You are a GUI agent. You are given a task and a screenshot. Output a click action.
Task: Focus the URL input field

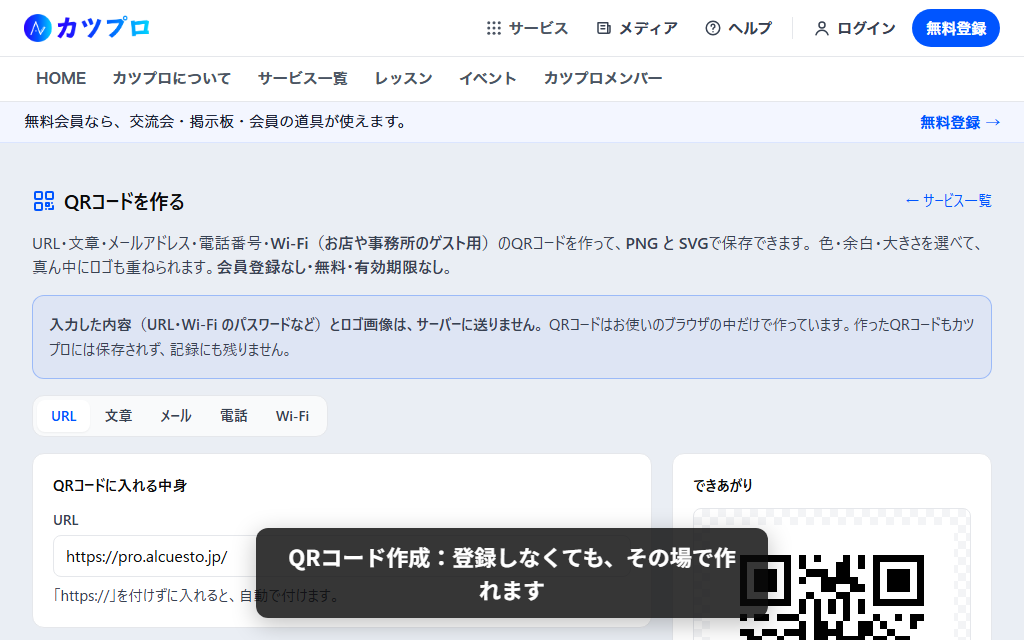(x=342, y=556)
